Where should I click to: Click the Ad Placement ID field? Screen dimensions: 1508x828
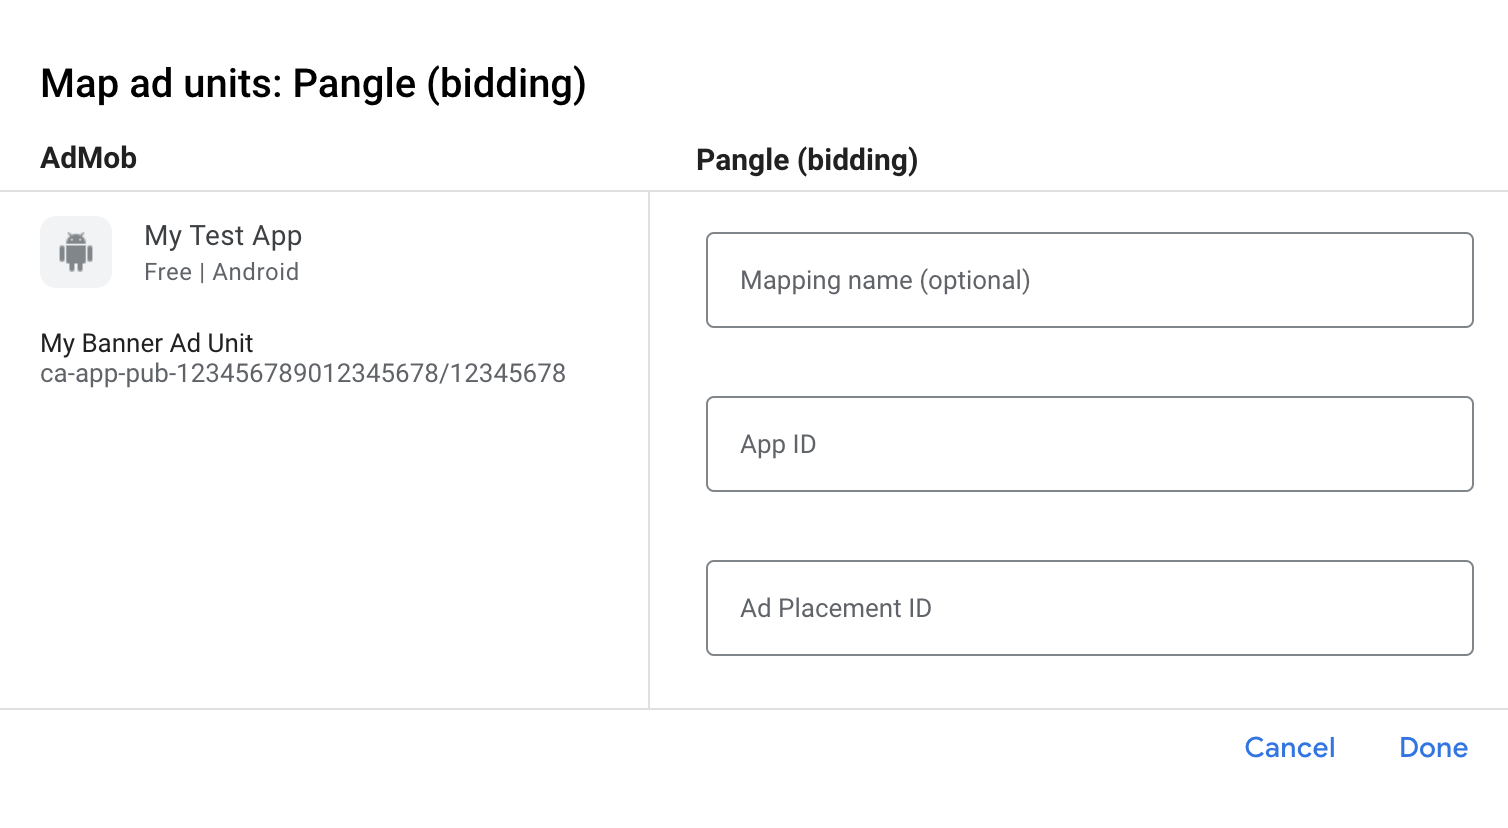tap(1089, 608)
